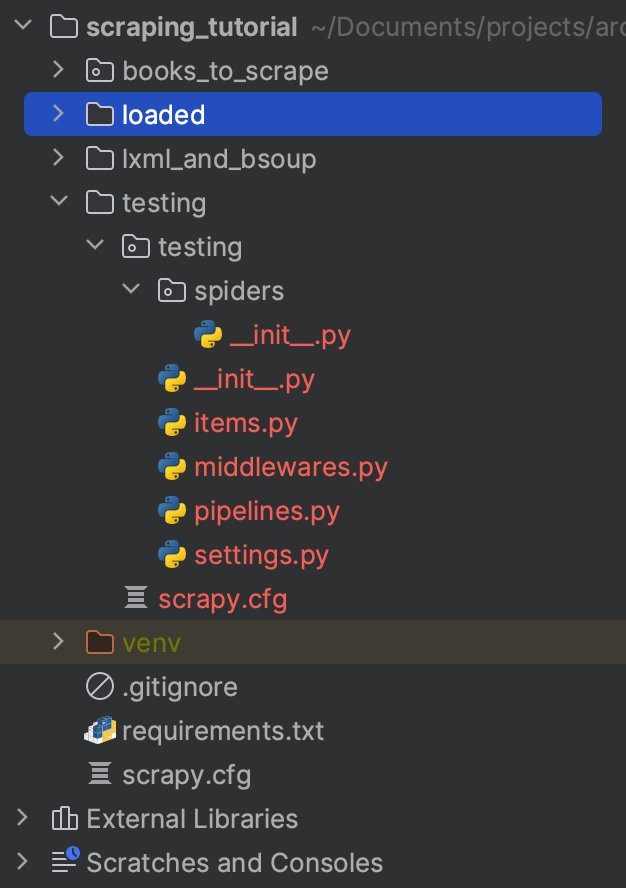Collapse the spiders folder
This screenshot has width=626, height=888.
(x=130, y=291)
